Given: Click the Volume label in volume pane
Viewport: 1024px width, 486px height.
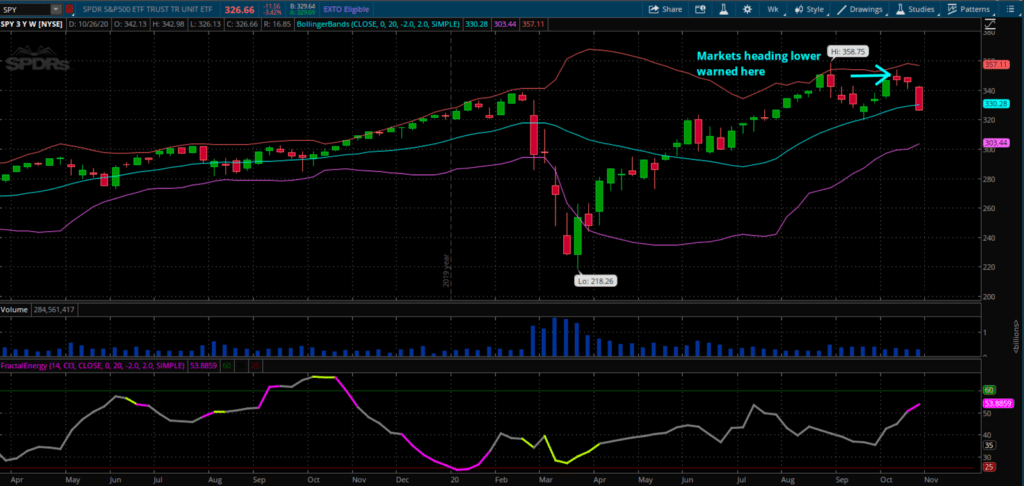Looking at the screenshot, I should pyautogui.click(x=14, y=309).
